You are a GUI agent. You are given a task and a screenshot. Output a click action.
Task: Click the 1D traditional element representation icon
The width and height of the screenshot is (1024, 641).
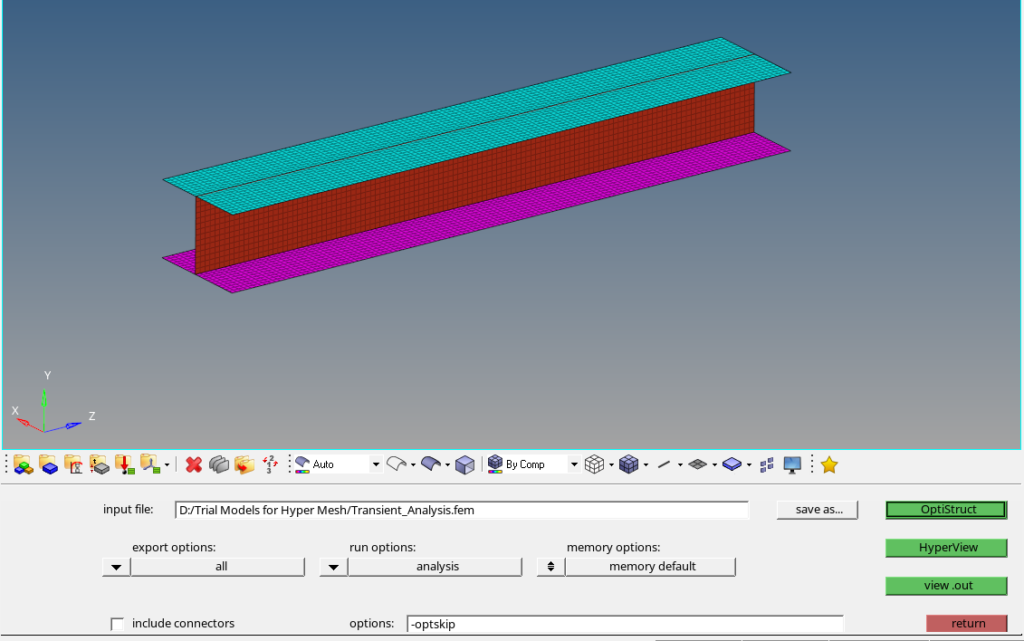(664, 465)
